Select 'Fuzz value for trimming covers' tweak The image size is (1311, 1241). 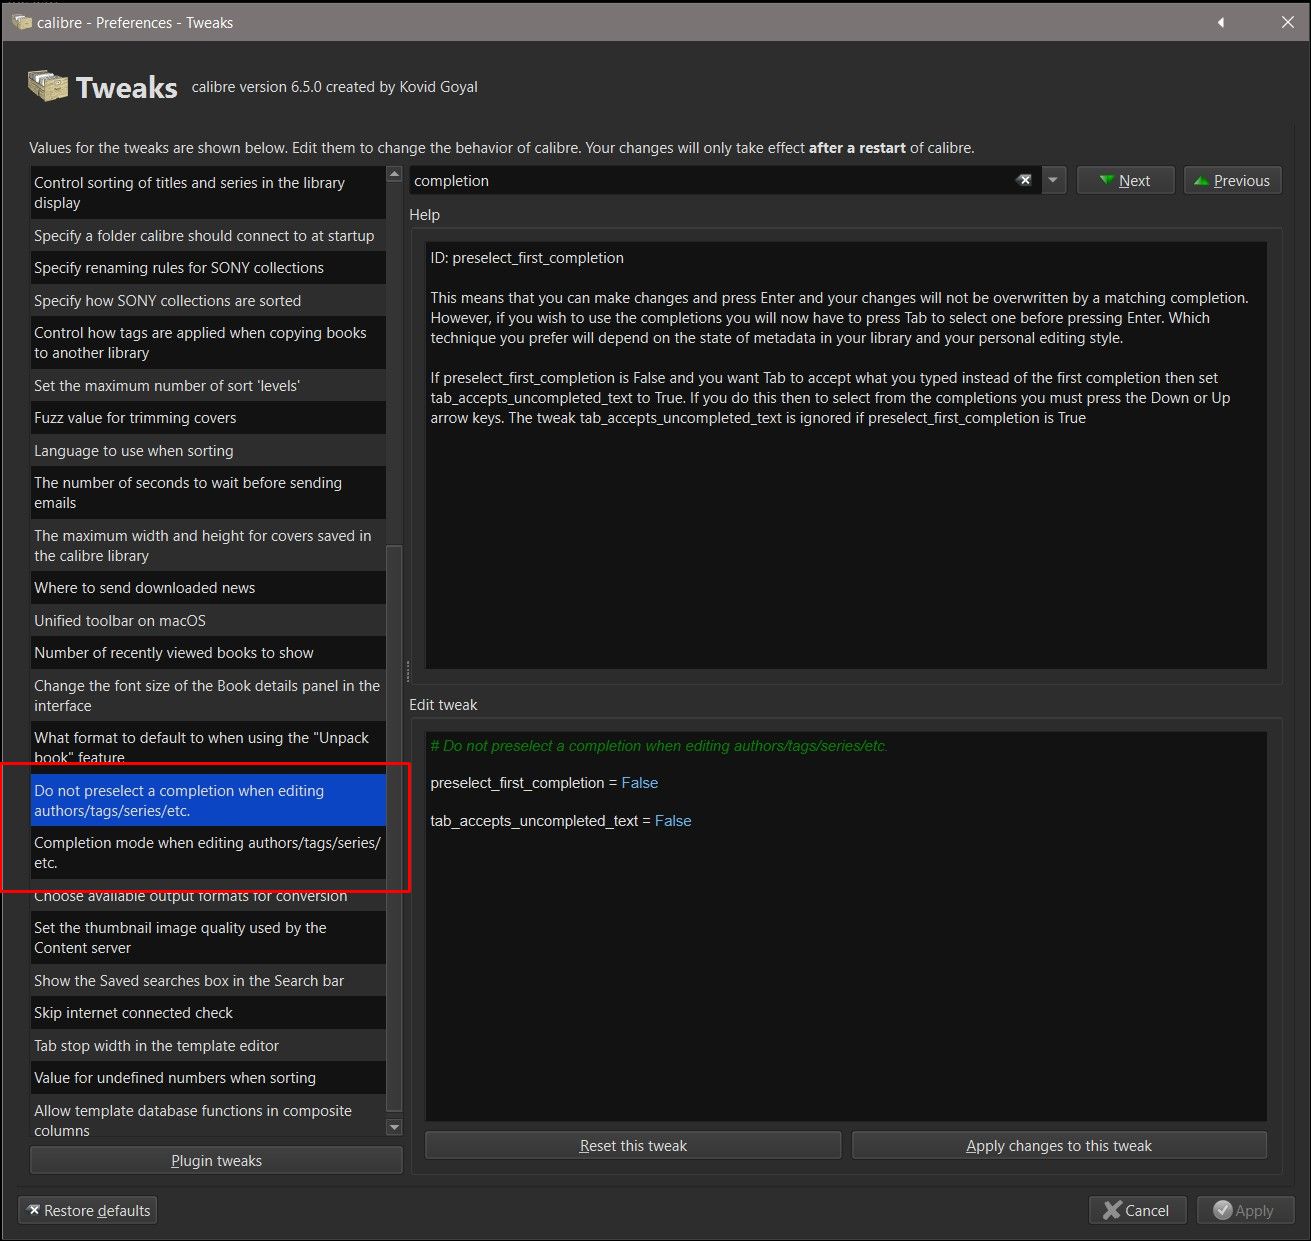point(208,418)
